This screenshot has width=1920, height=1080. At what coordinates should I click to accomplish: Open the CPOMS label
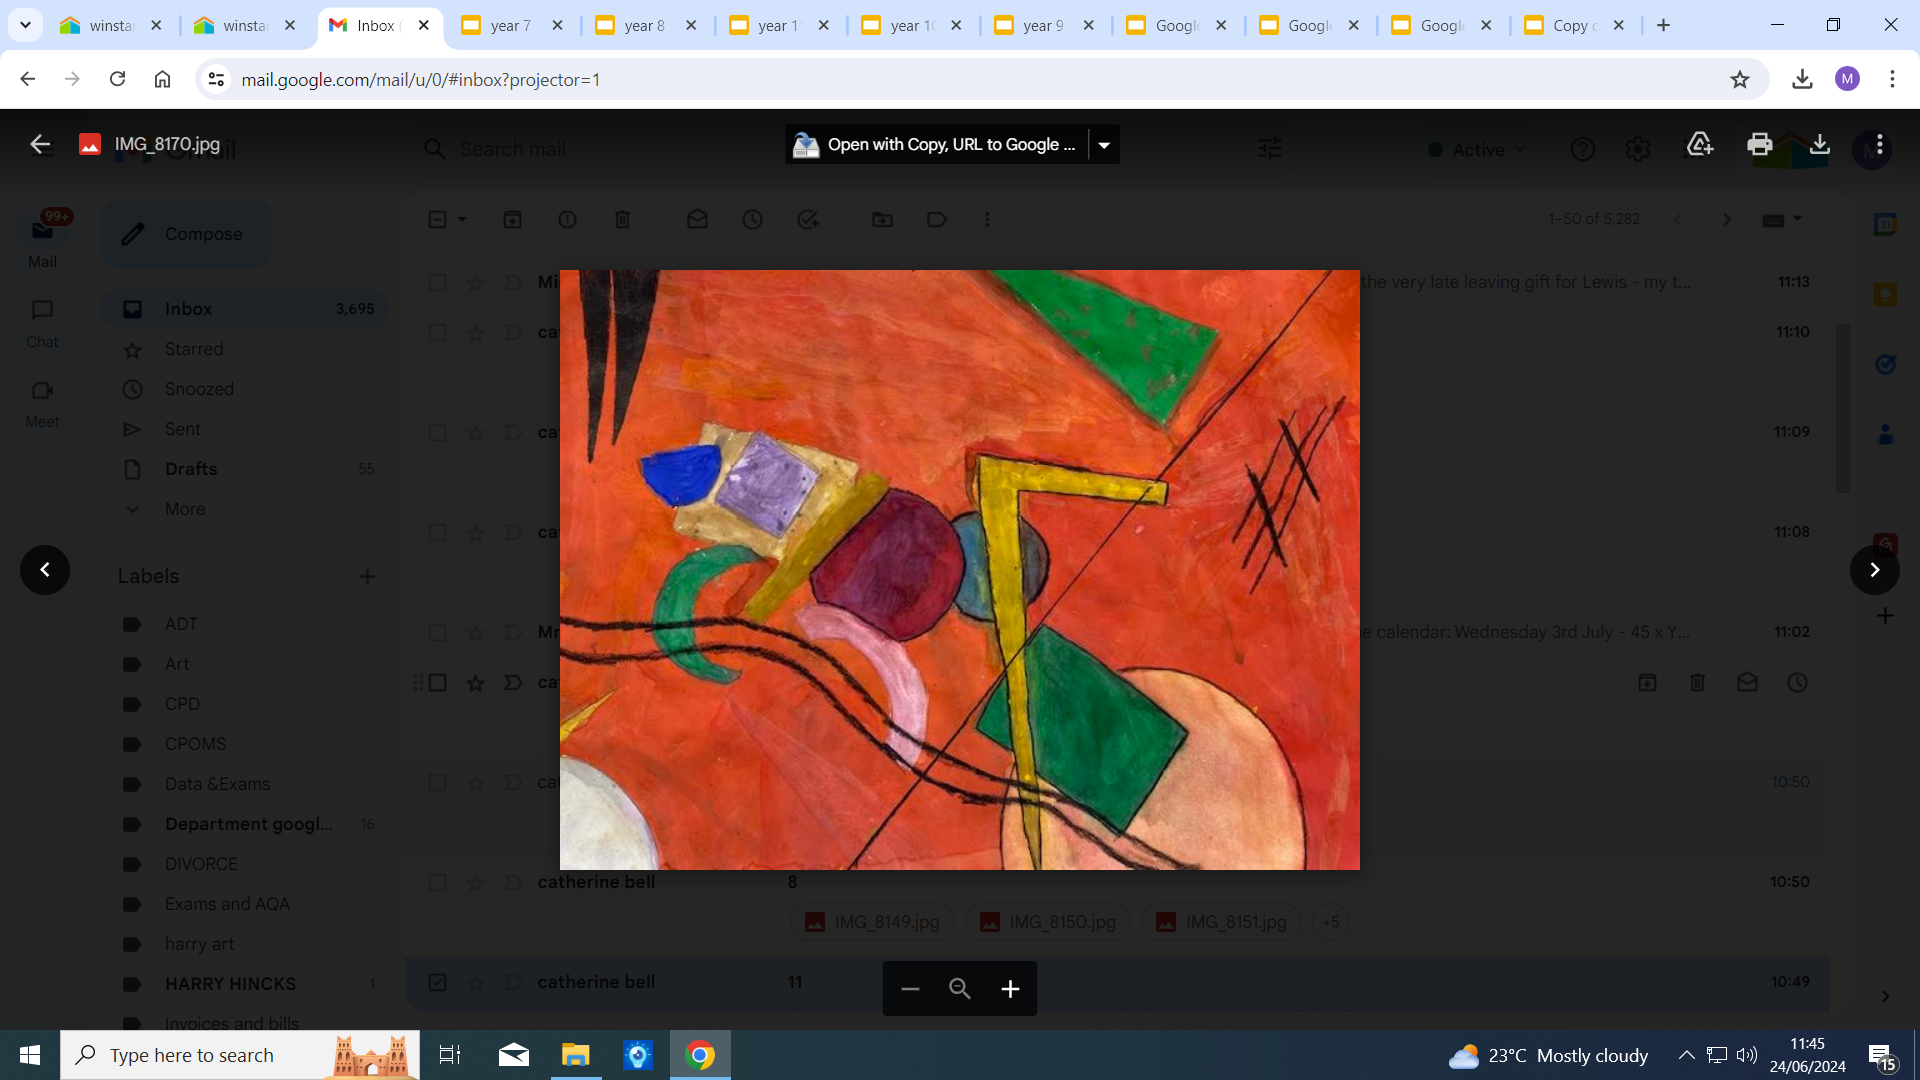pos(195,744)
